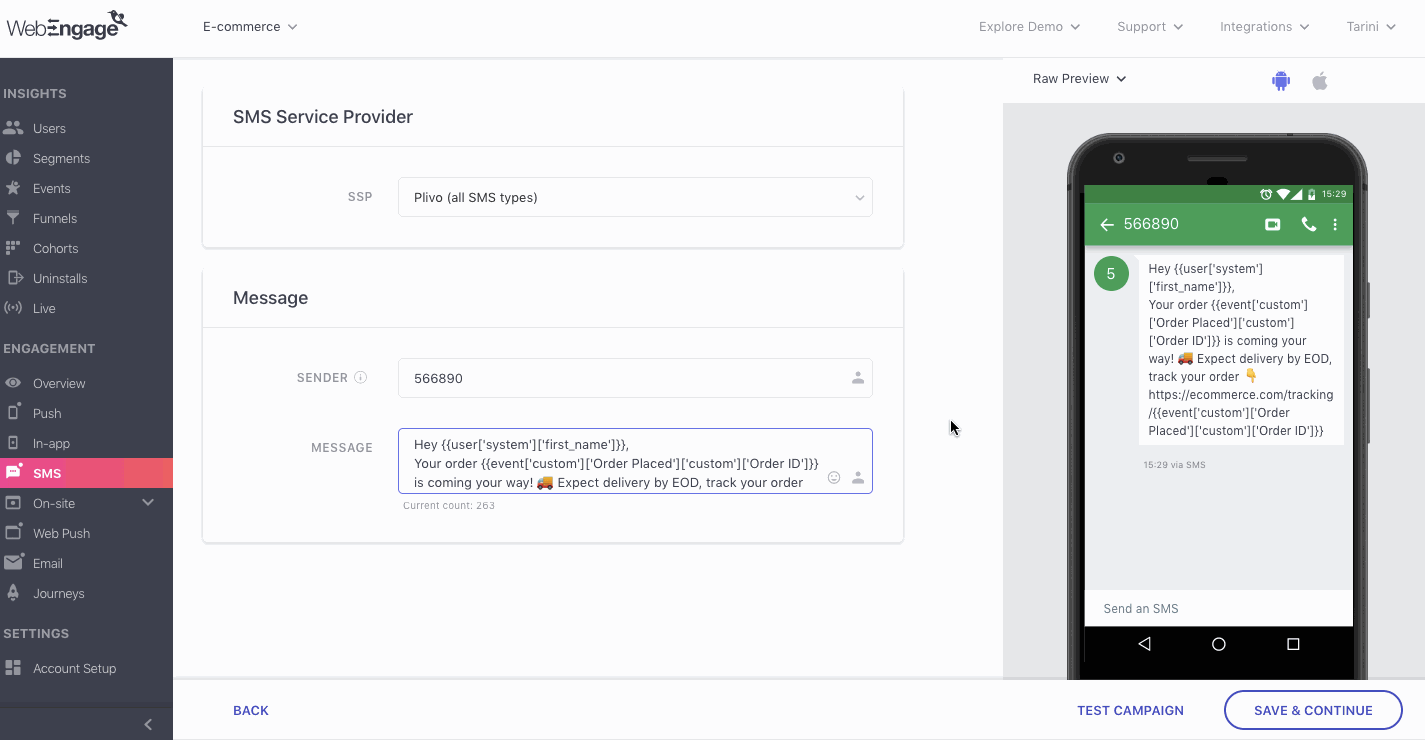
Task: Open SMS chat icon
Action: click(13, 472)
